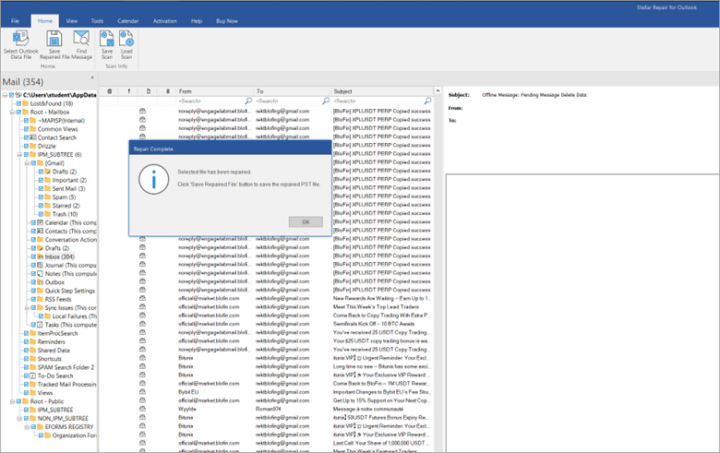Viewport: 720px width, 453px height.
Task: Switch to the View tab
Action: click(x=72, y=21)
